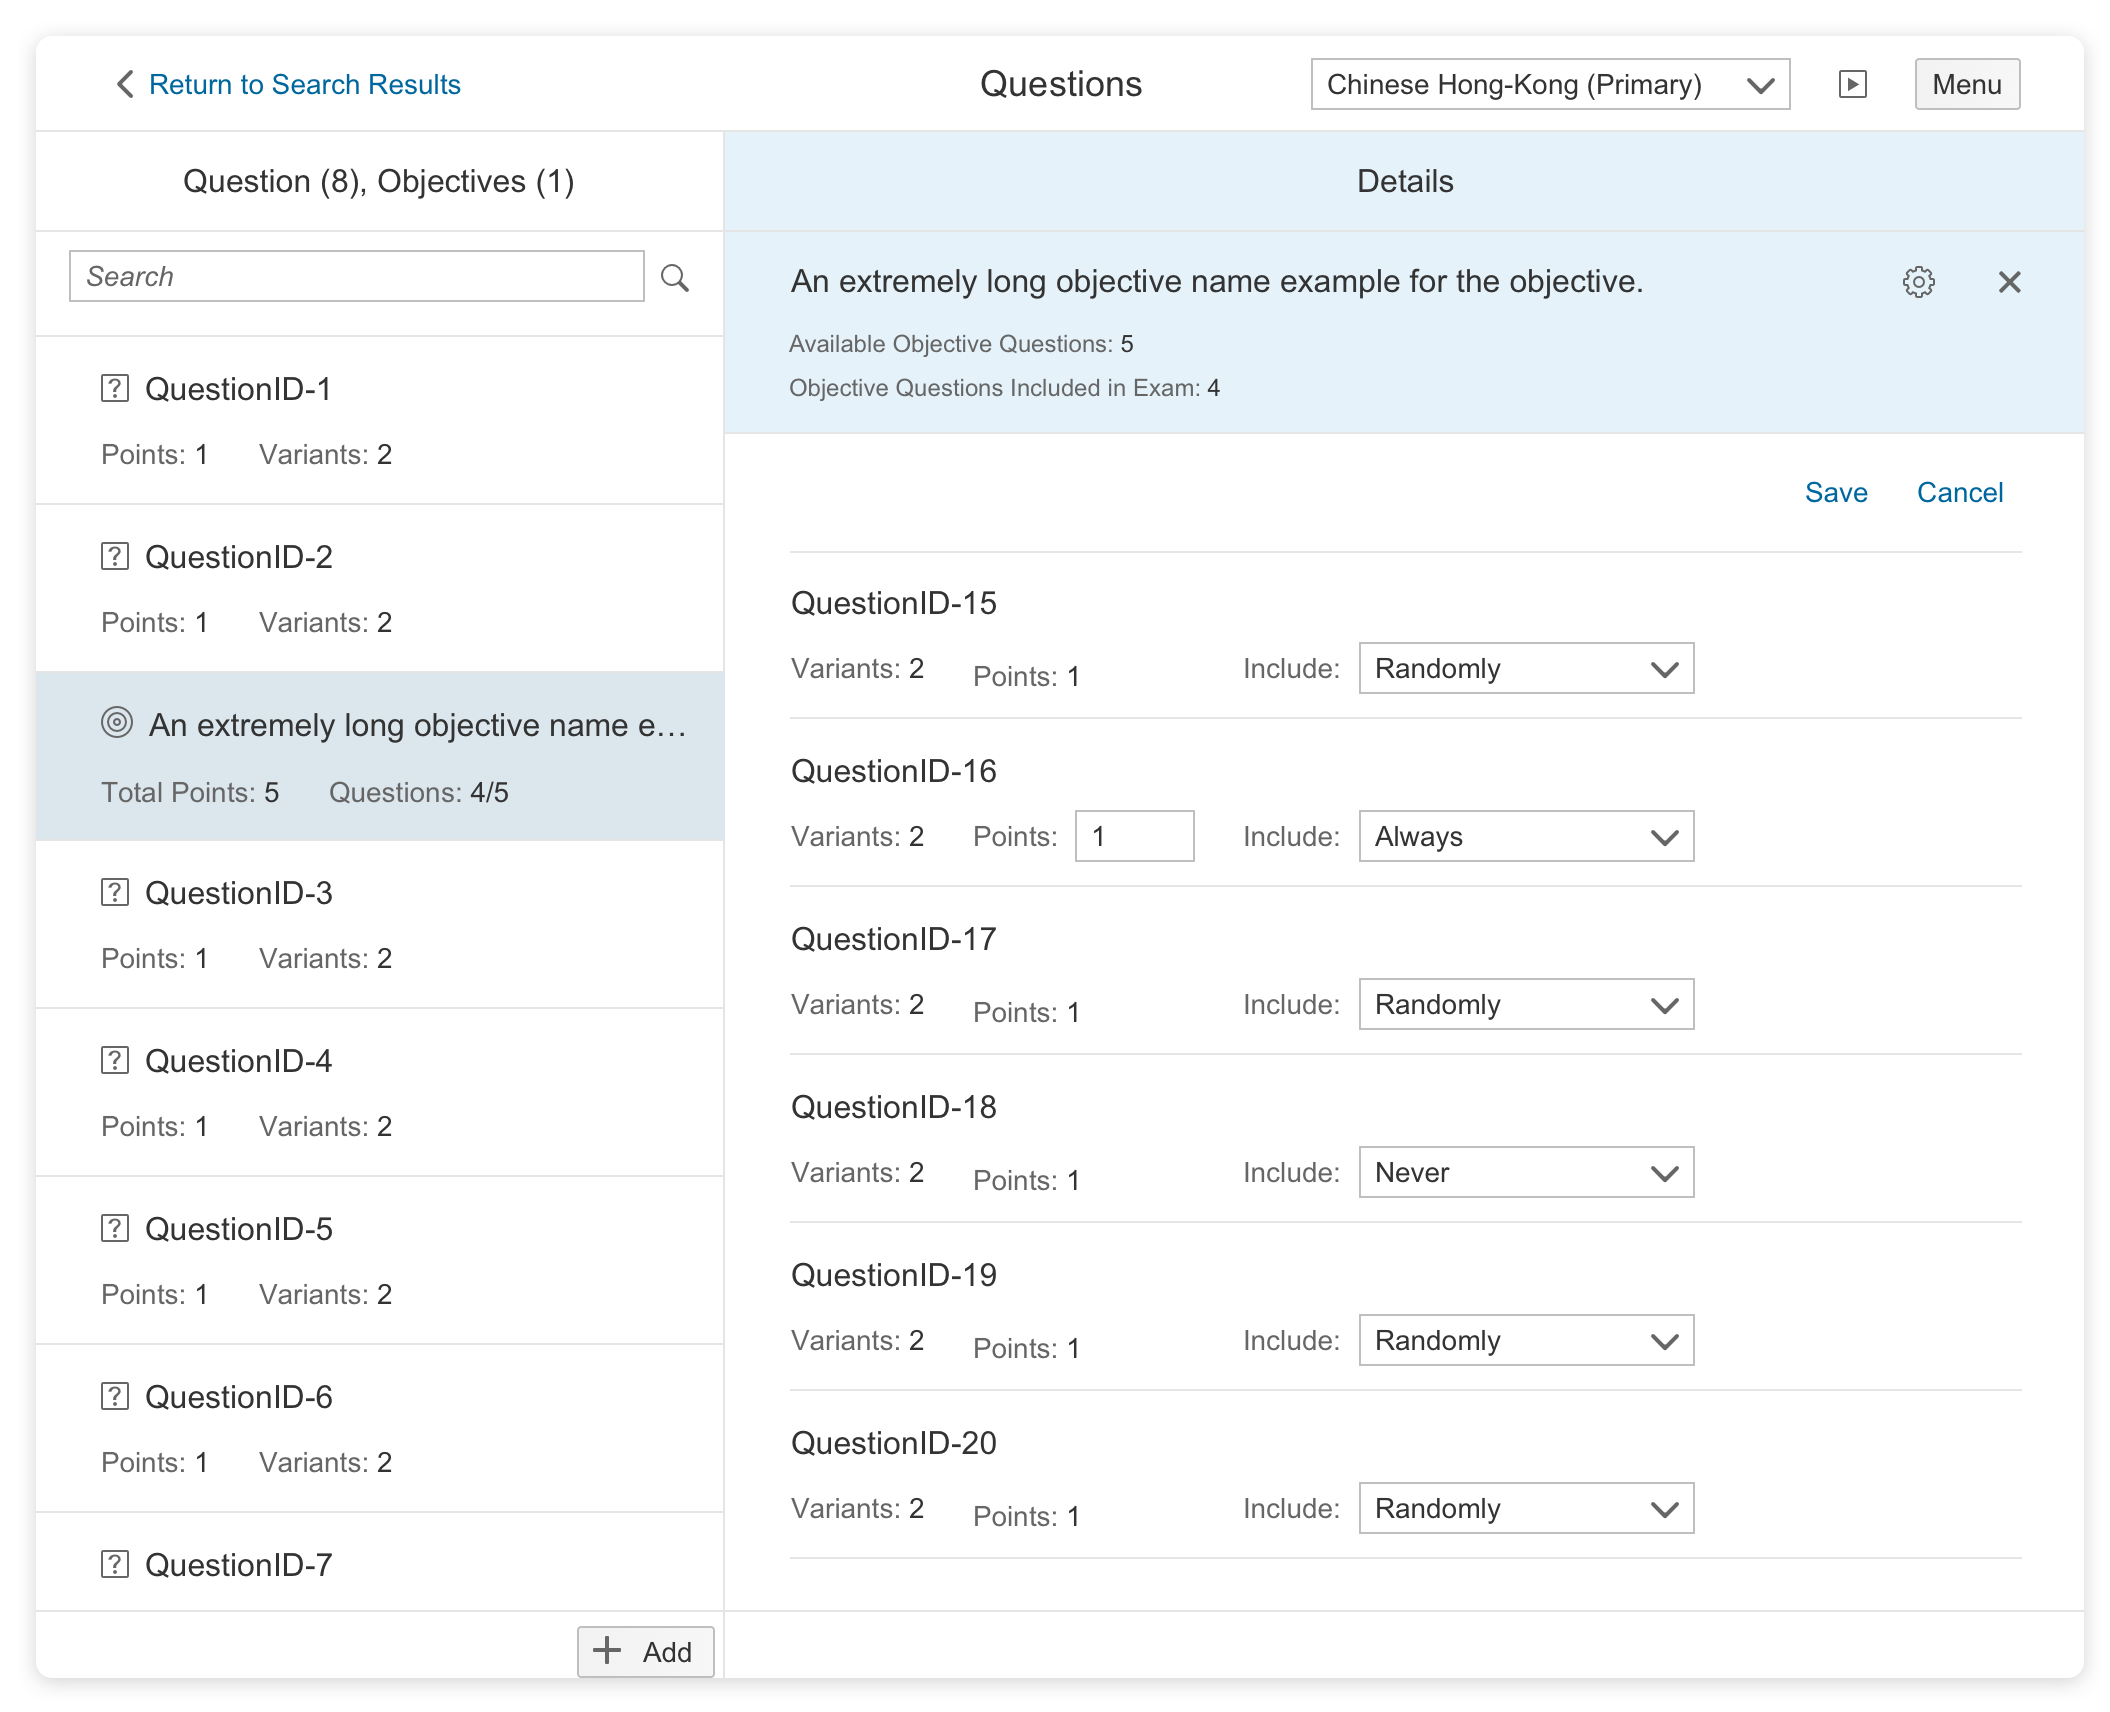Open objective settings gear icon
Screen dimensions: 2110x1712
1918,282
